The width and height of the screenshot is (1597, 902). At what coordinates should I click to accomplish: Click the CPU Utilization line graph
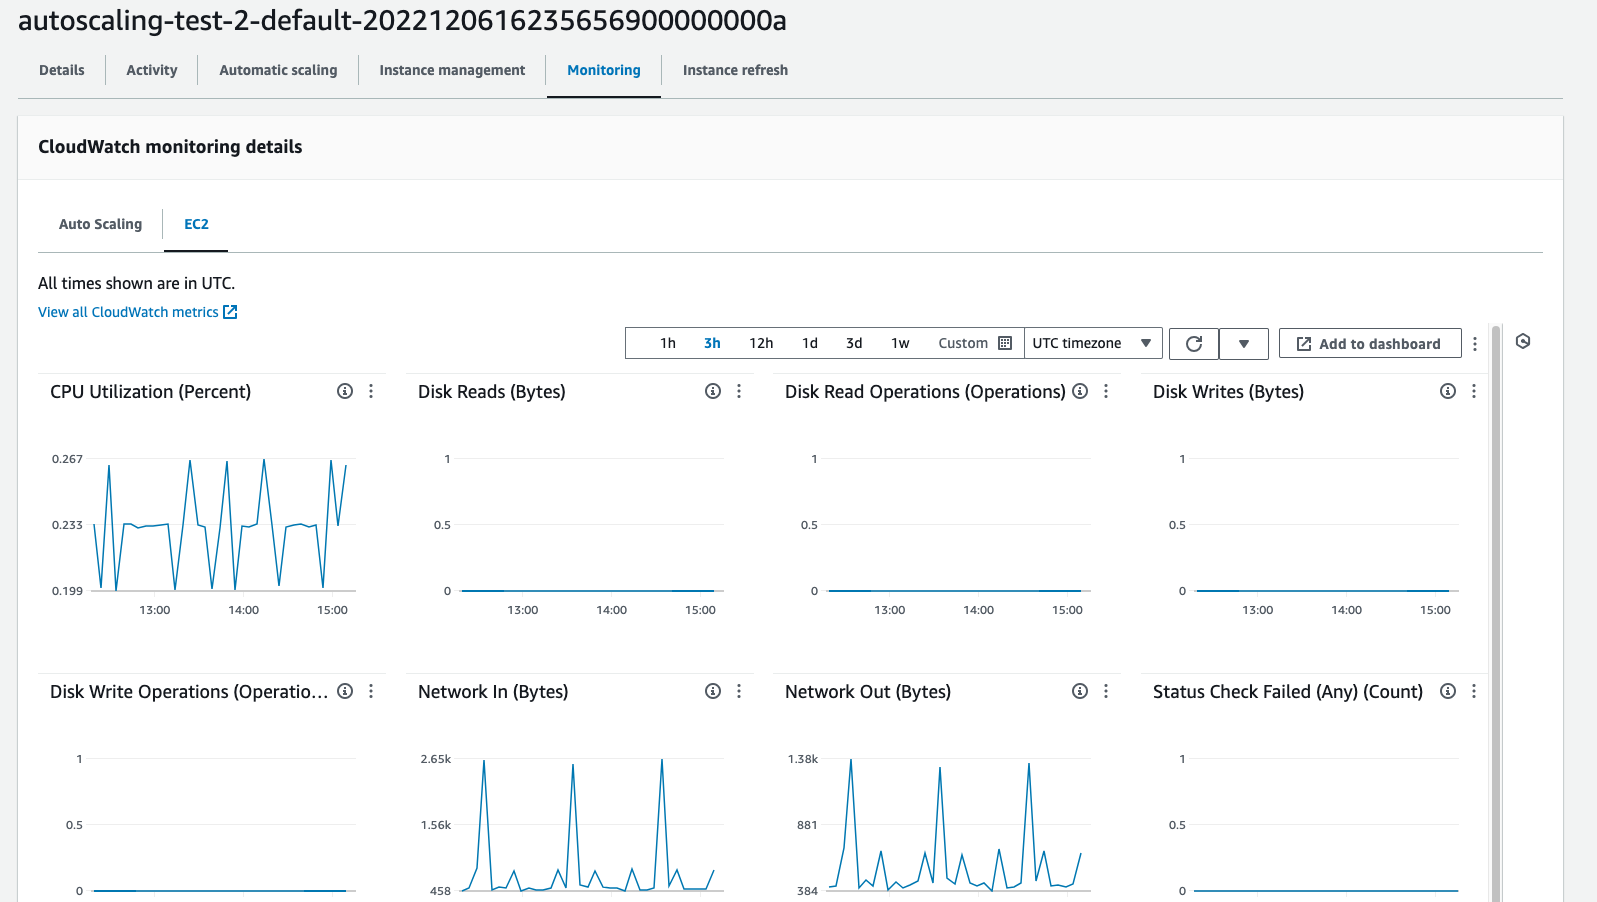pyautogui.click(x=220, y=524)
